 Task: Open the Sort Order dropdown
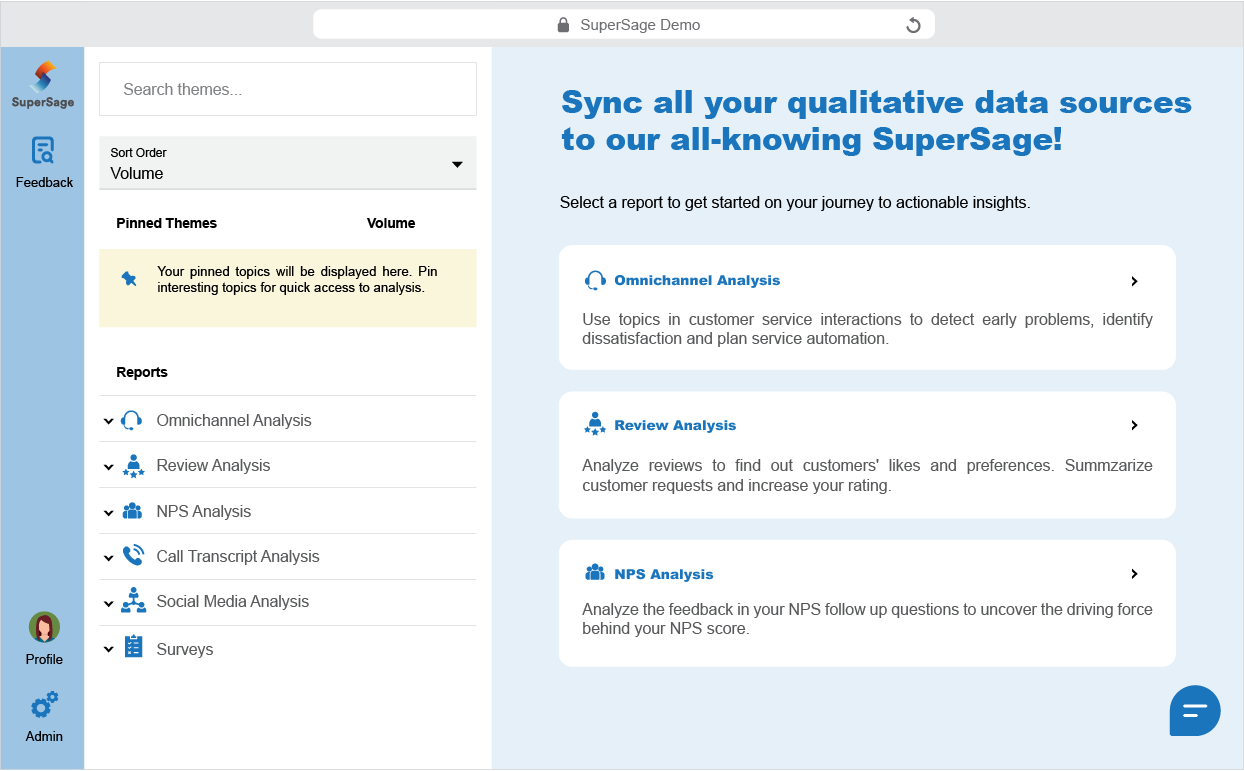(288, 163)
